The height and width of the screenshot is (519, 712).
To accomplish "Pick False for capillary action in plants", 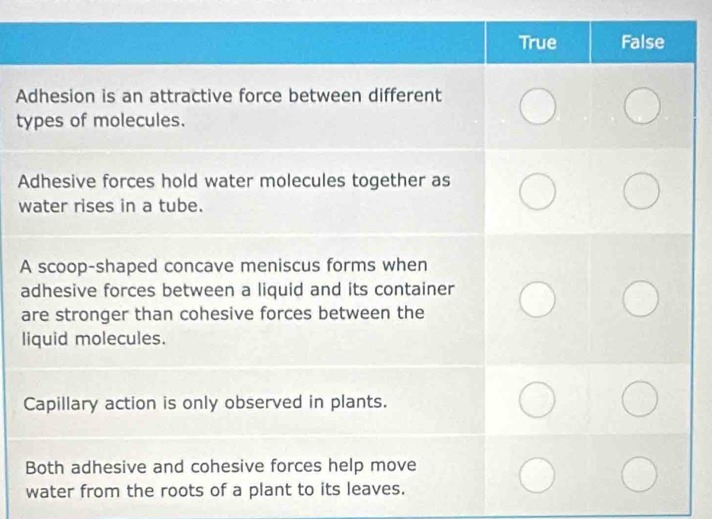I will click(x=640, y=399).
